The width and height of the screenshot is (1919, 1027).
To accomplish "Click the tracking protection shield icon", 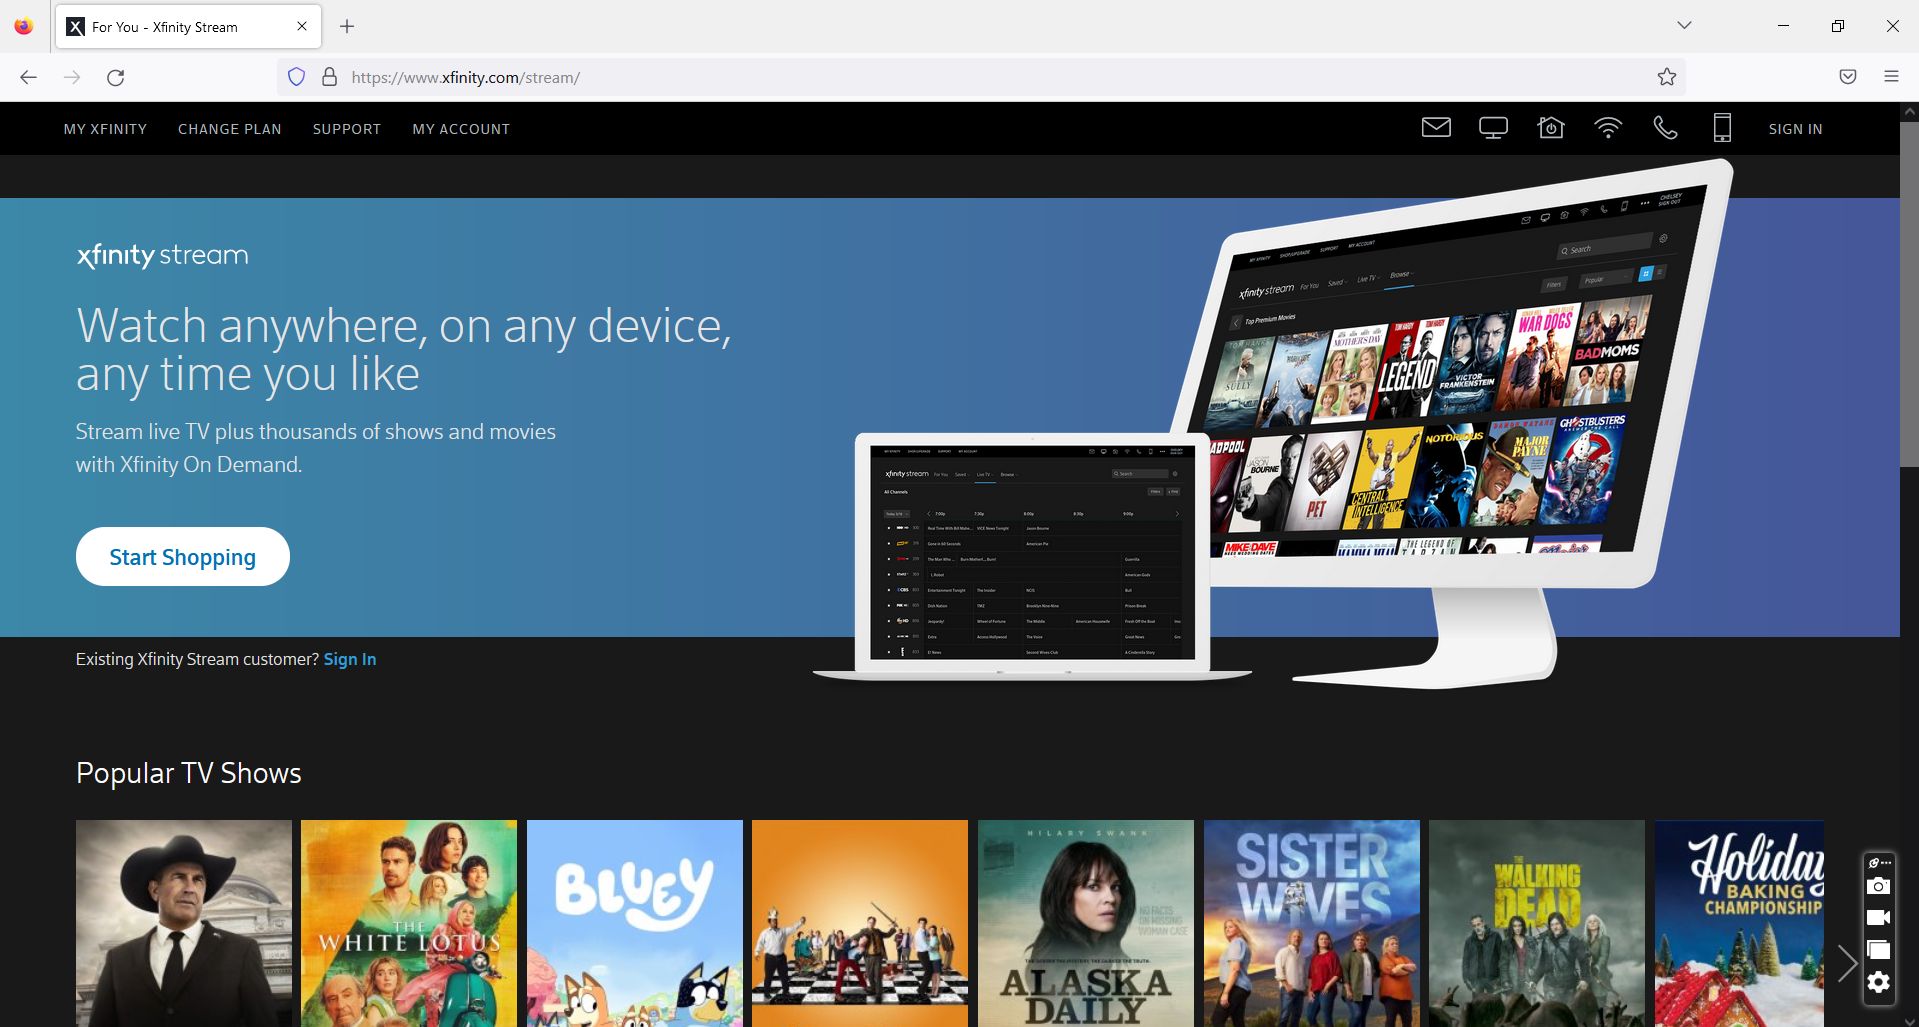I will click(x=296, y=76).
